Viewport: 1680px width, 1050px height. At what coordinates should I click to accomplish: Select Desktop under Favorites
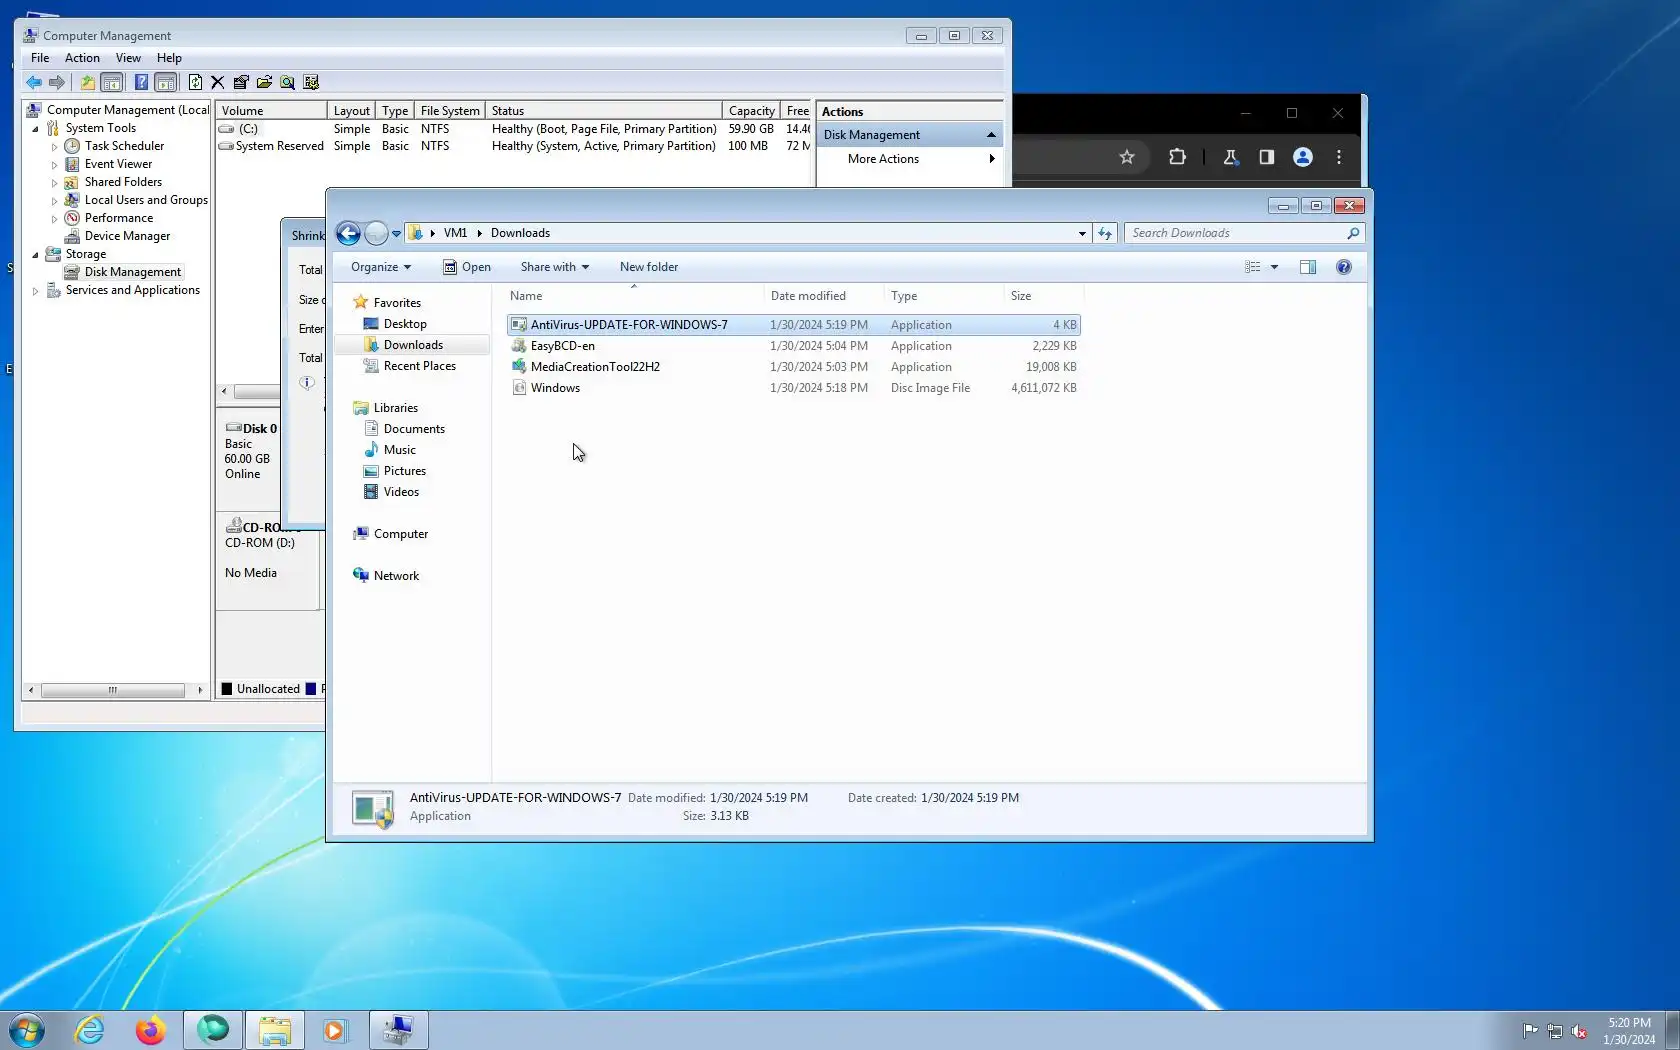(x=405, y=324)
